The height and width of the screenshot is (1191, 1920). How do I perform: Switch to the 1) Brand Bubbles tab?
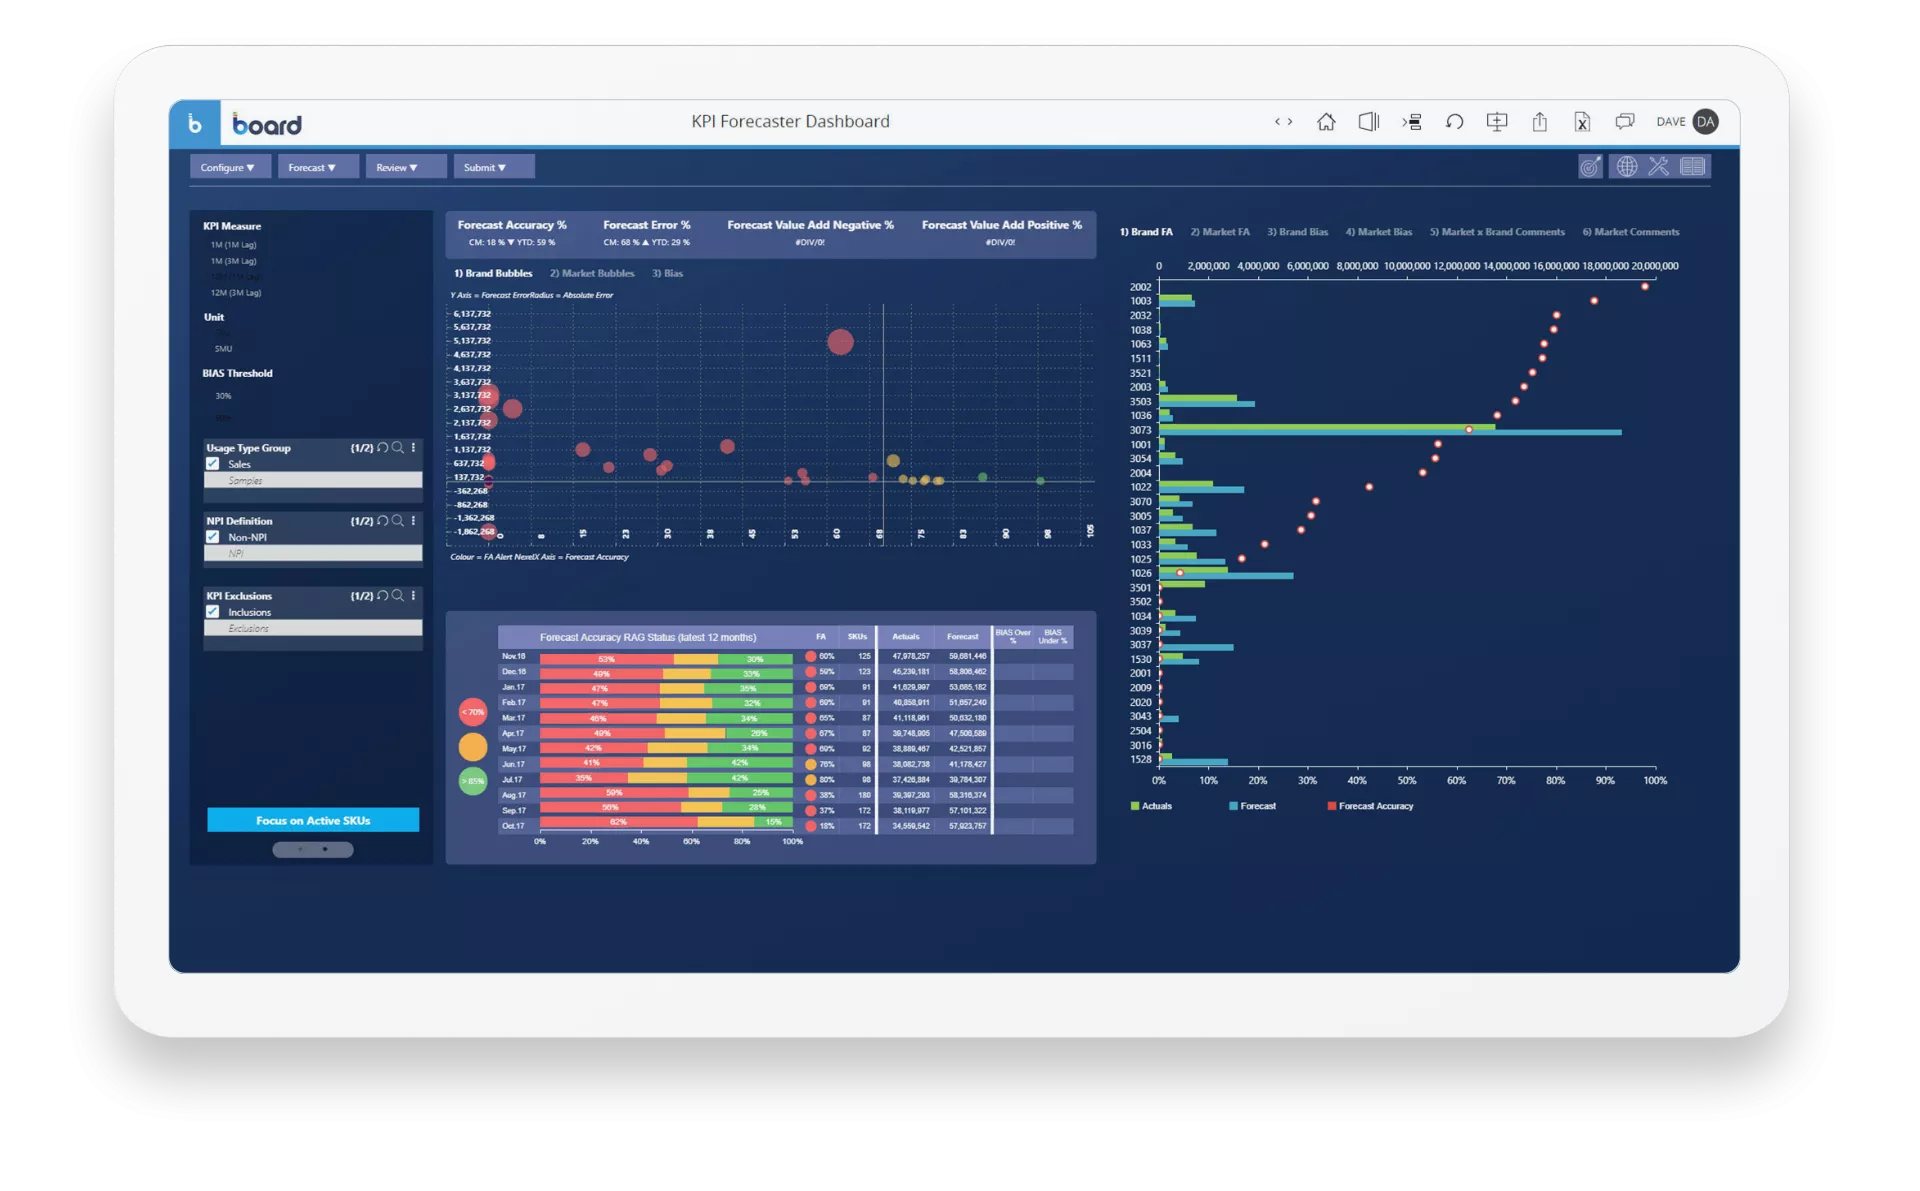(493, 273)
